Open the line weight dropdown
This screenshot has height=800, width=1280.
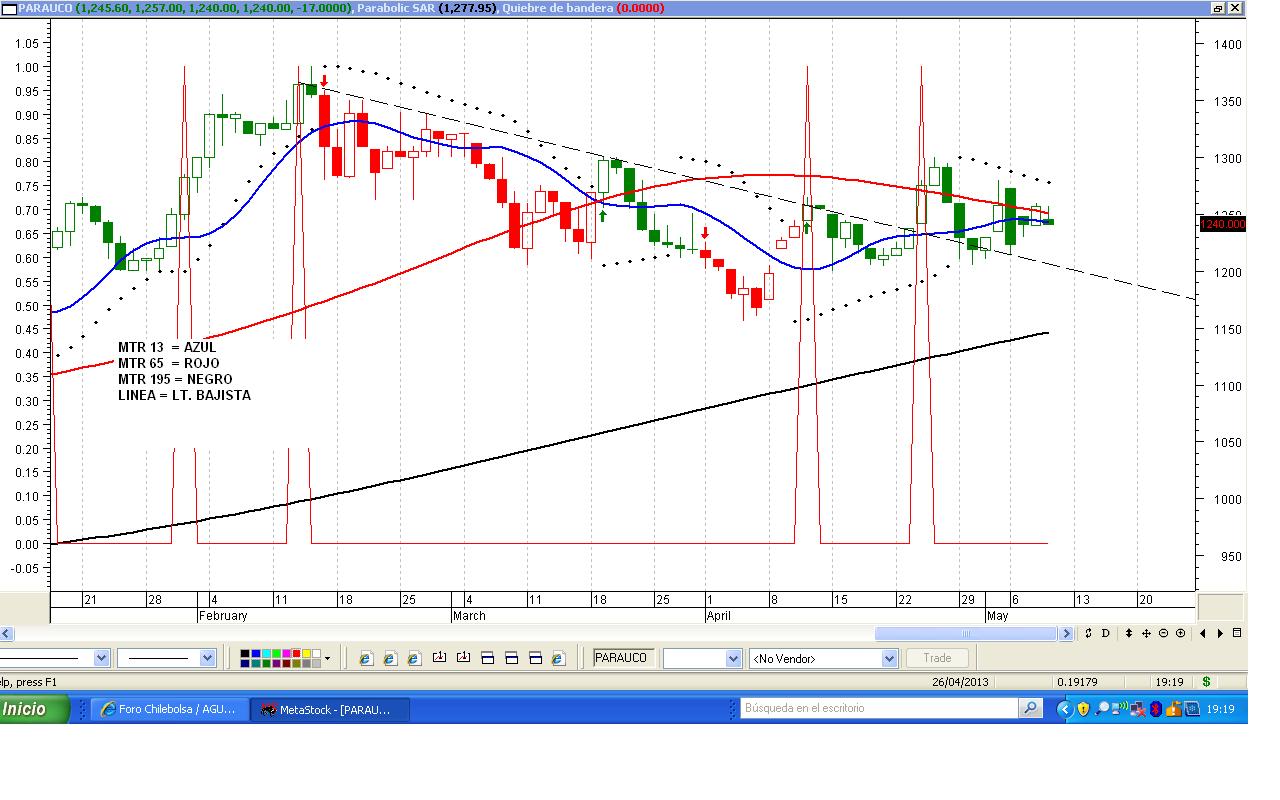[x=208, y=658]
